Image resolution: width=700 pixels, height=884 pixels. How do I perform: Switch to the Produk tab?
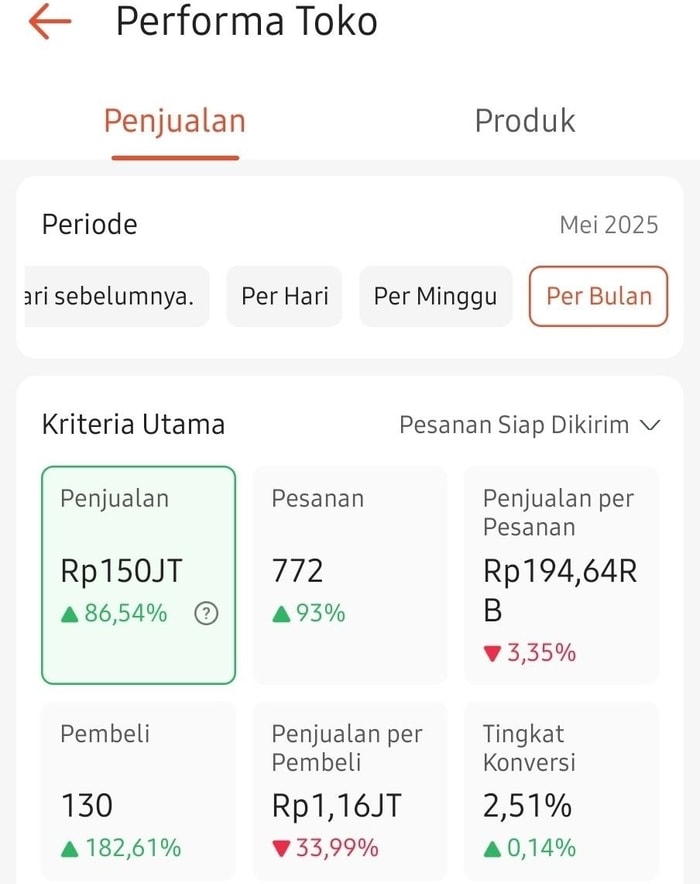524,121
